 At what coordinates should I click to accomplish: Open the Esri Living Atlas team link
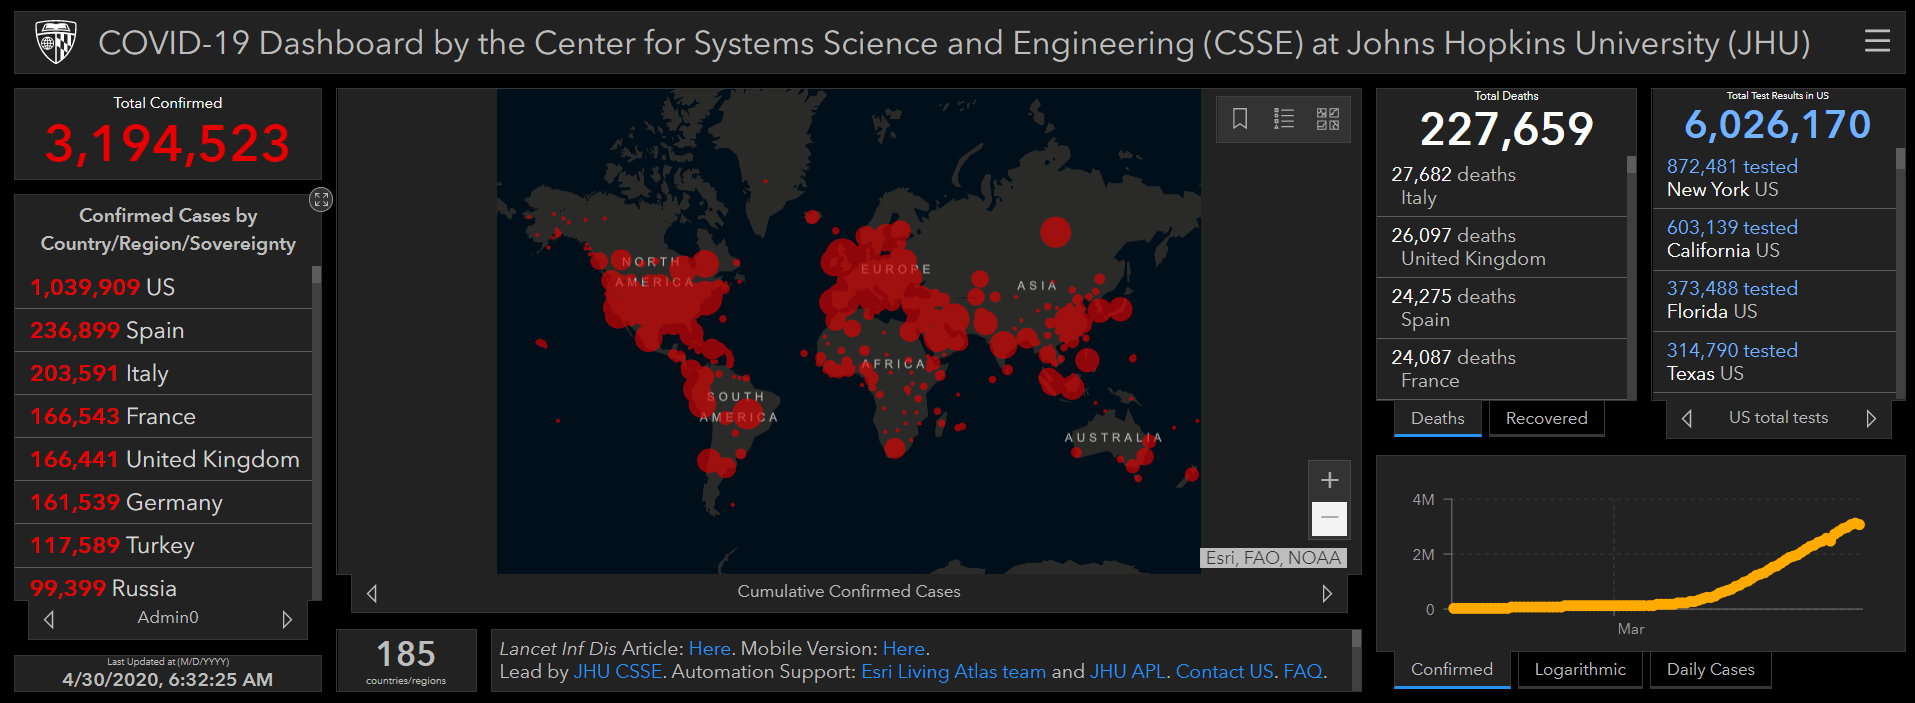953,672
